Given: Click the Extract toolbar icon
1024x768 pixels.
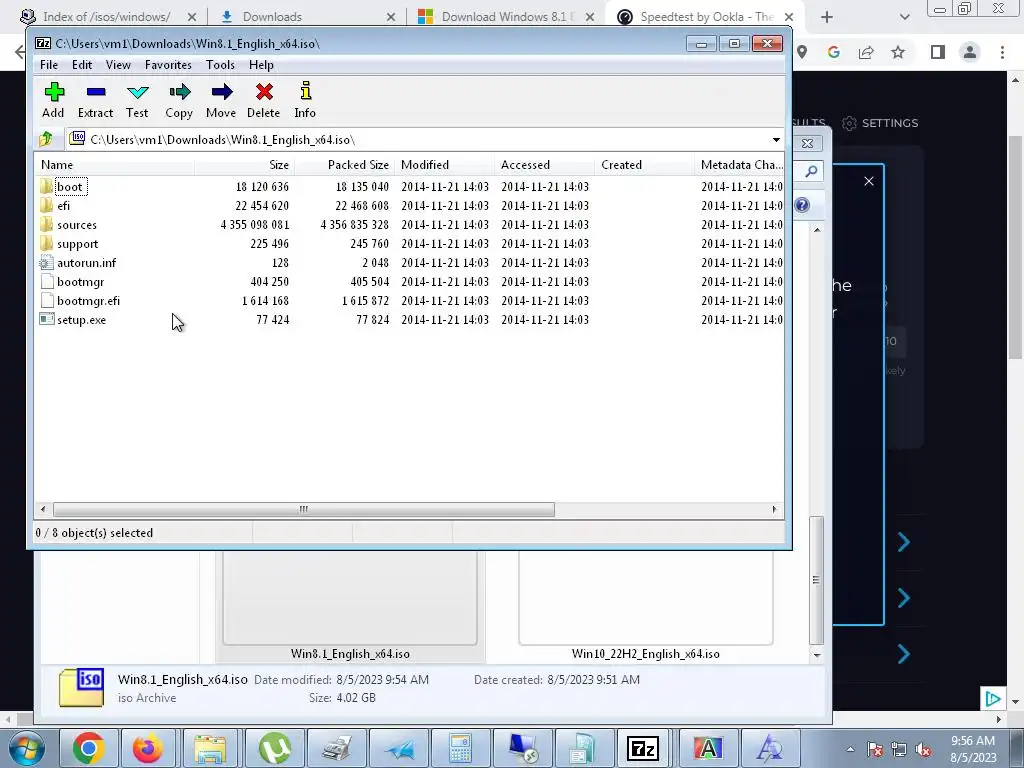Looking at the screenshot, I should (95, 100).
